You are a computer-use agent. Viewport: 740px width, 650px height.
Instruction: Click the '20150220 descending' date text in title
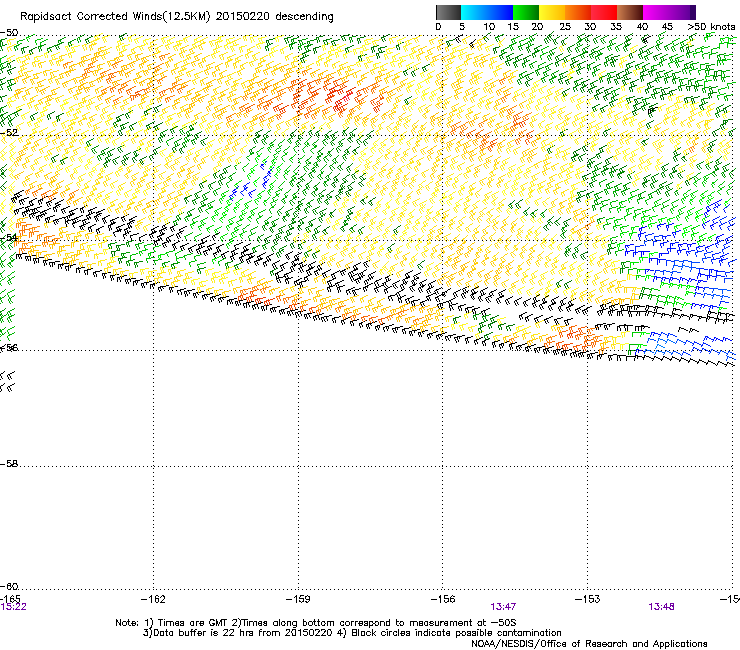tap(275, 17)
